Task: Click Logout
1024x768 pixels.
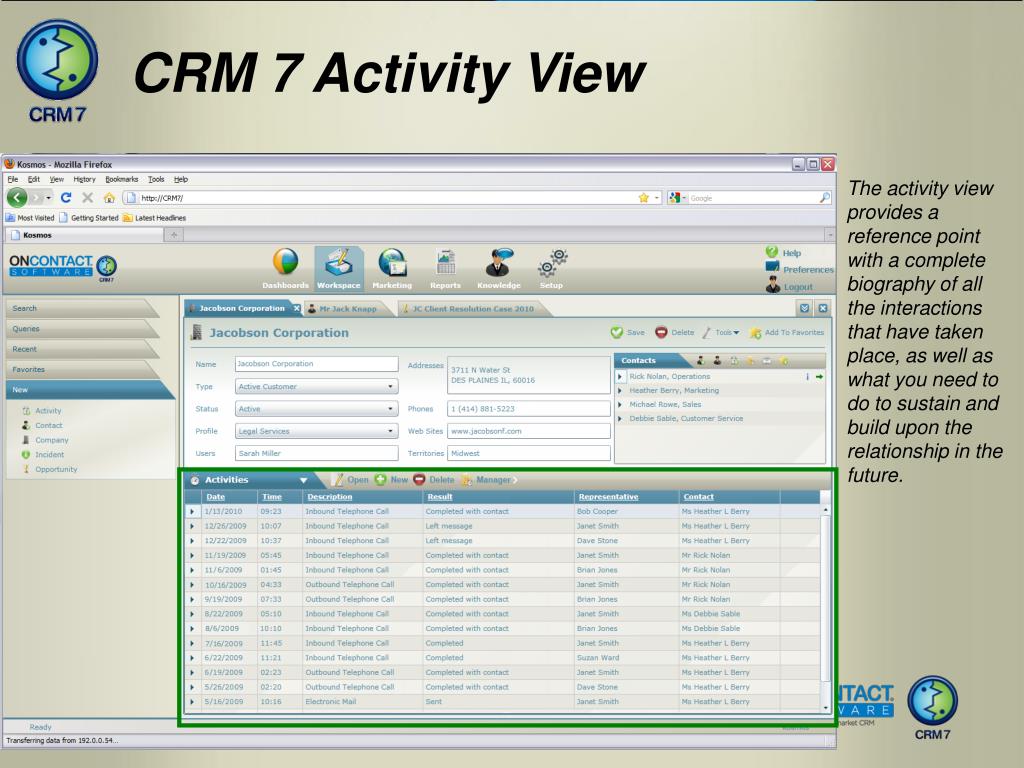Action: 790,286
